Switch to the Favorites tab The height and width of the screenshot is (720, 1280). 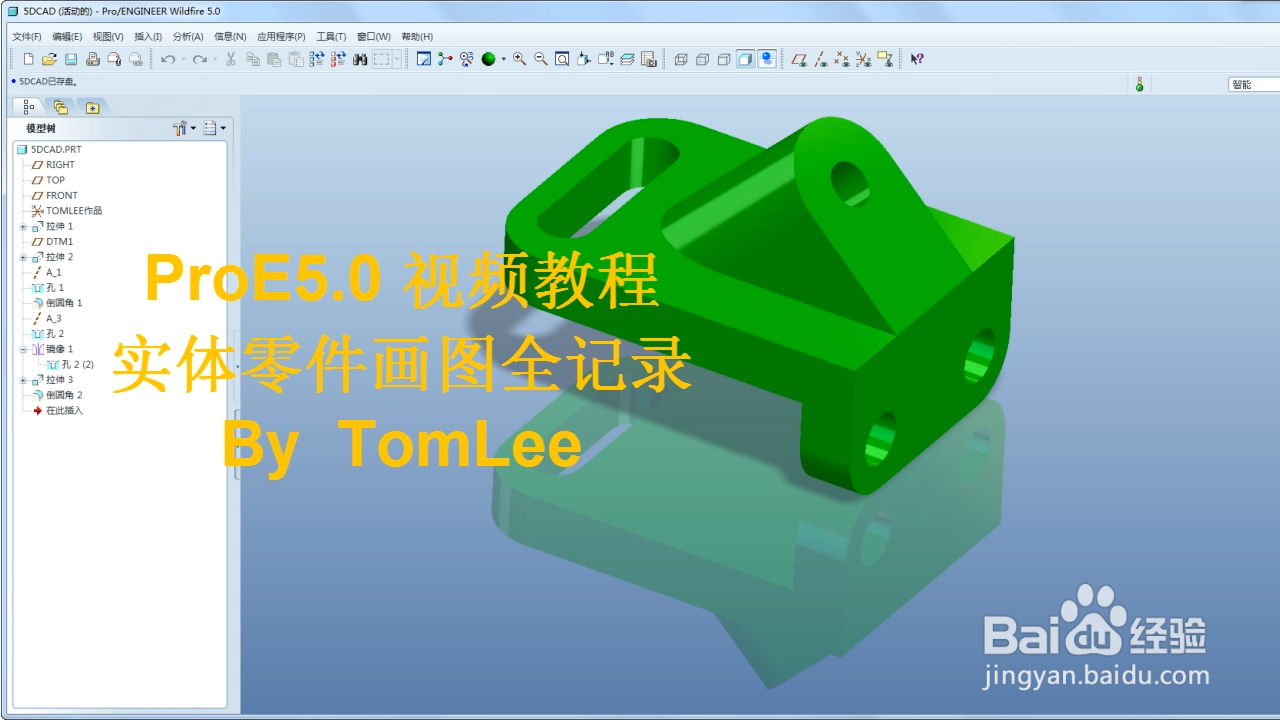(92, 107)
